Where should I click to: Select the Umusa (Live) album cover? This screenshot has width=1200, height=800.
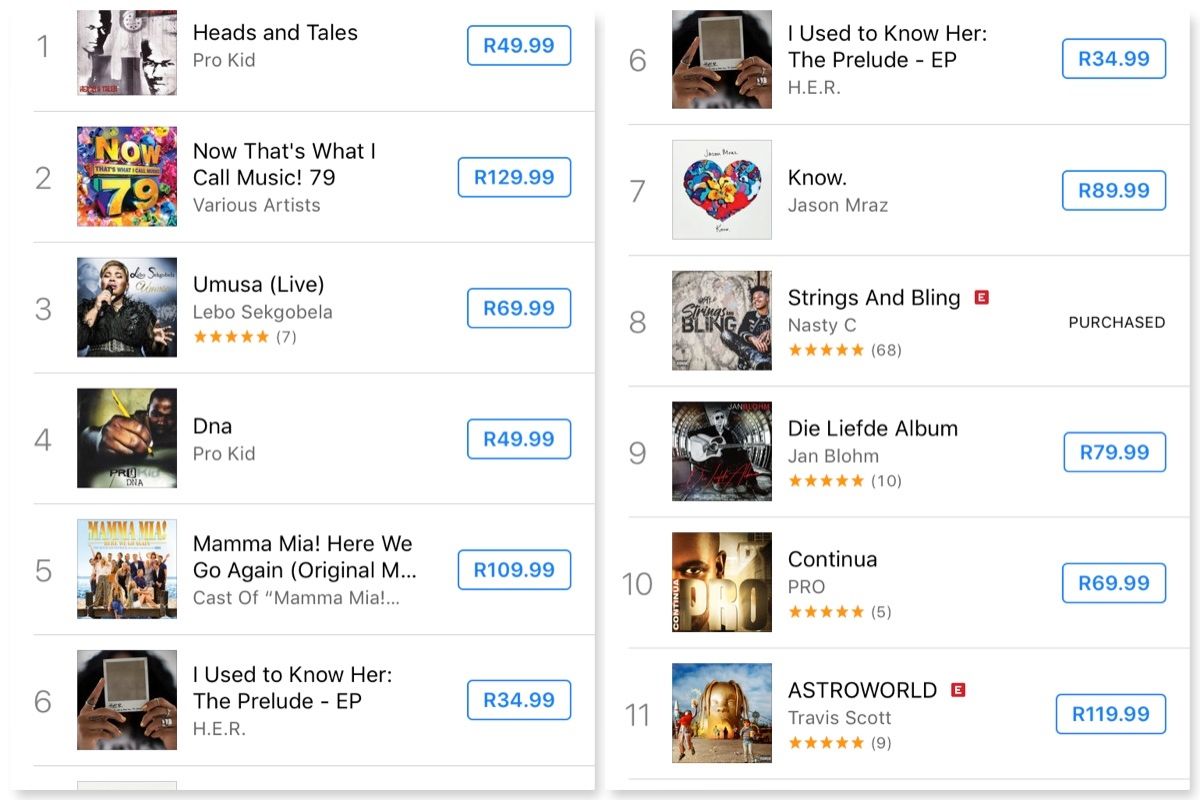pos(127,307)
